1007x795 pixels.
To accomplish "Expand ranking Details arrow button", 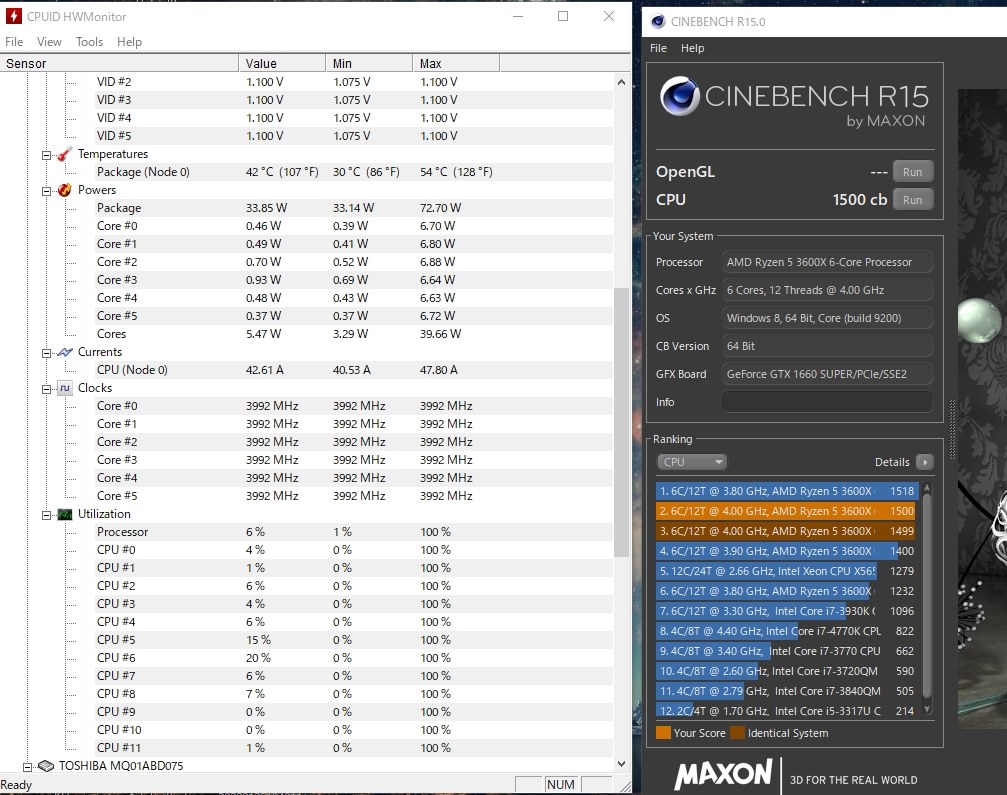I will coord(925,462).
